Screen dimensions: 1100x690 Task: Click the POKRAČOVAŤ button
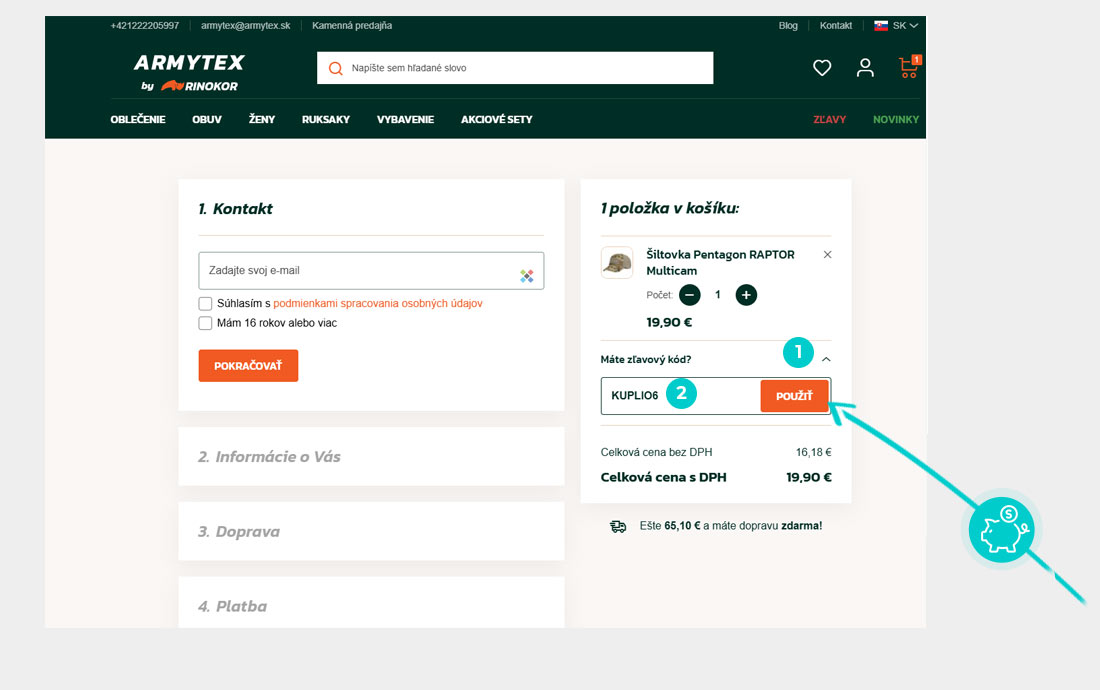248,366
